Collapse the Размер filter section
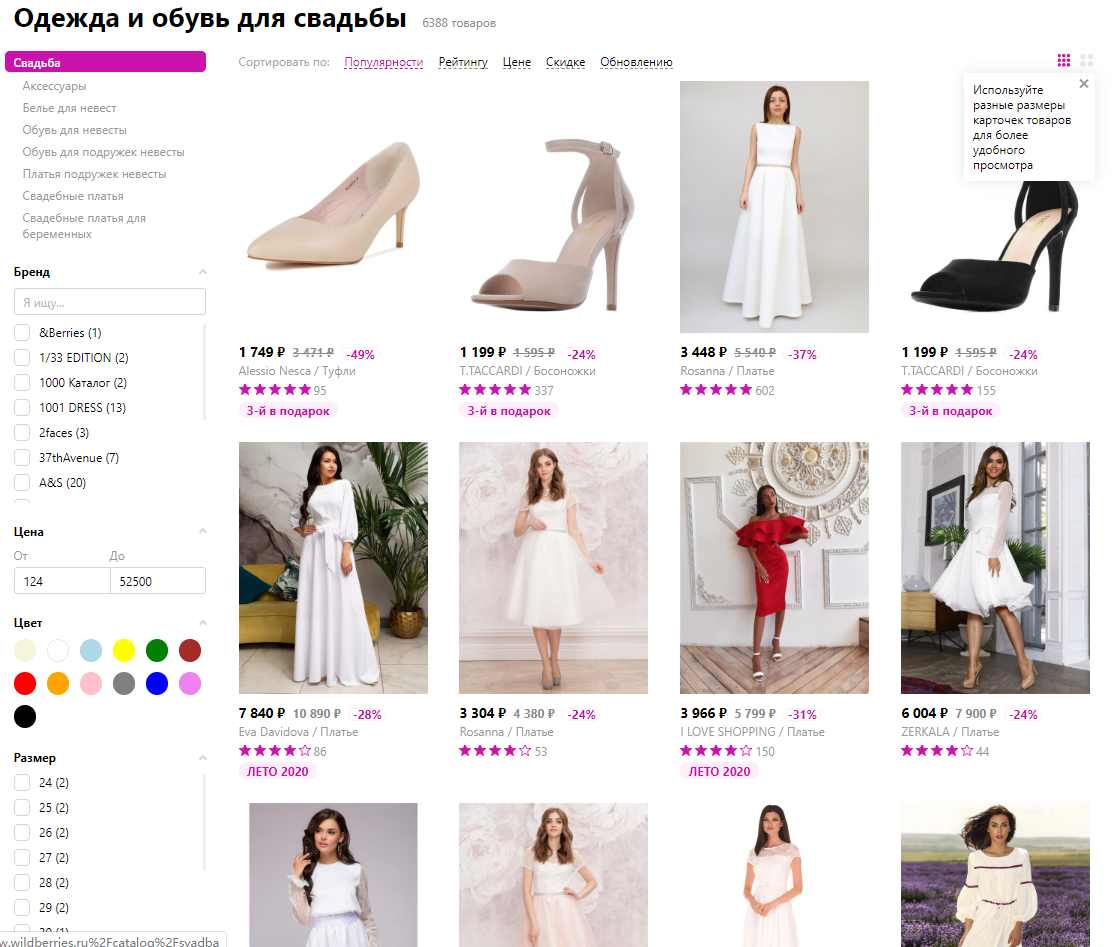 [202, 758]
